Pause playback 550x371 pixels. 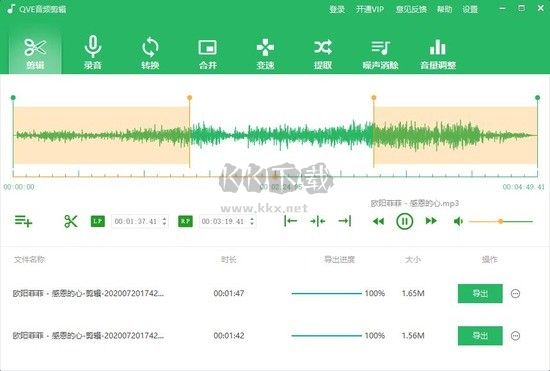click(404, 221)
